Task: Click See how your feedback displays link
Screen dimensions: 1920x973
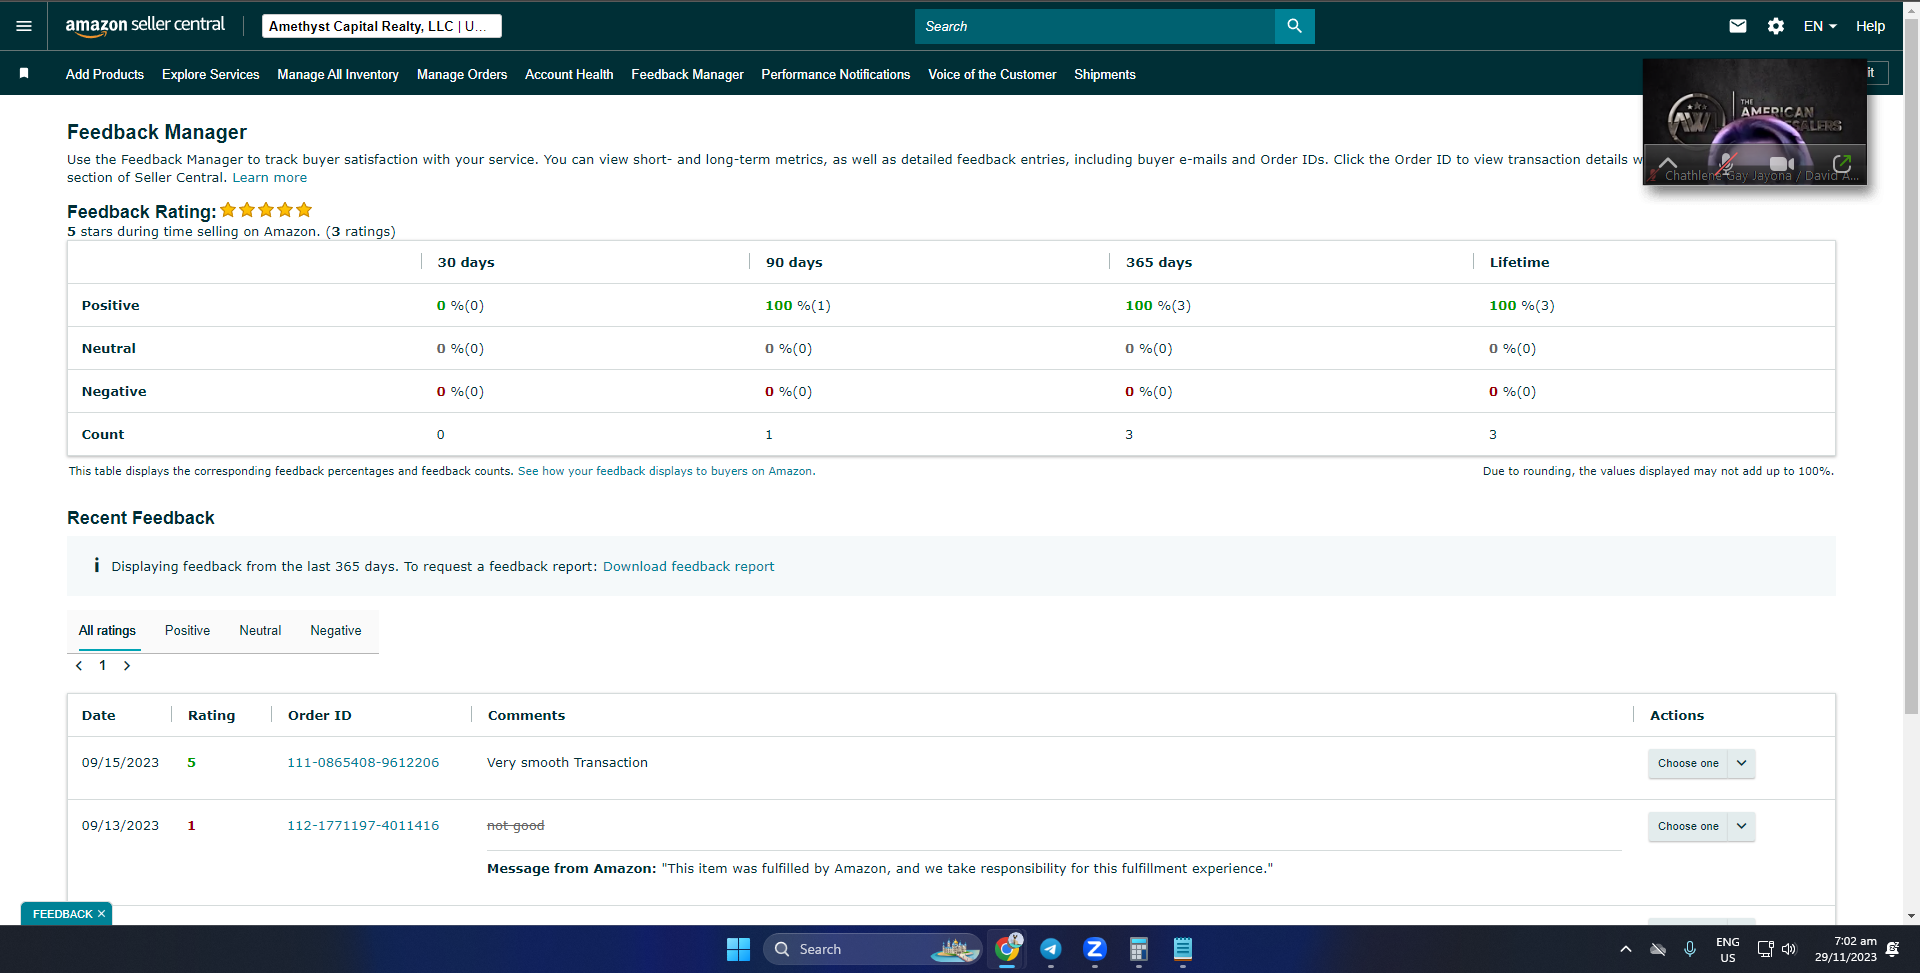Action: pyautogui.click(x=665, y=471)
